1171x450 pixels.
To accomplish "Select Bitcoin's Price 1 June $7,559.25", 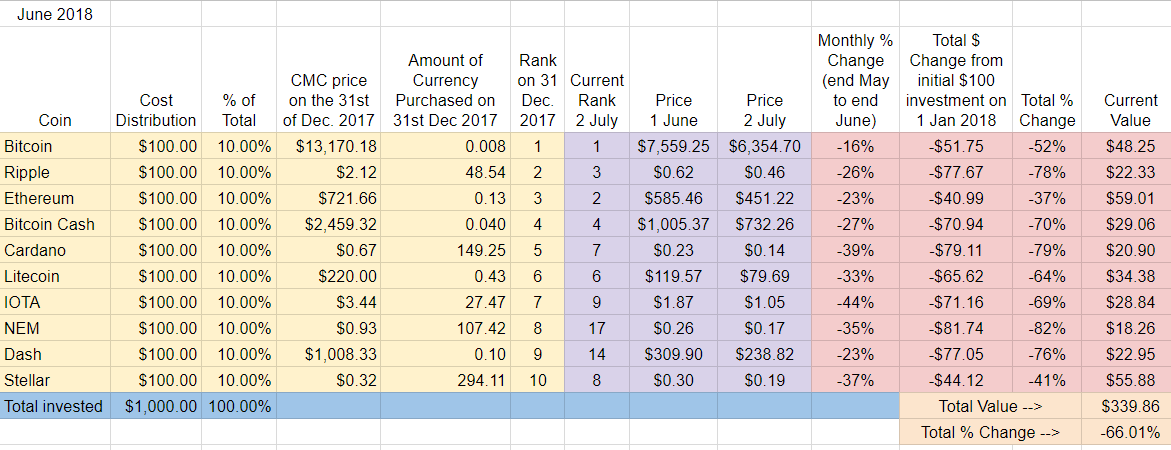I will coord(673,147).
